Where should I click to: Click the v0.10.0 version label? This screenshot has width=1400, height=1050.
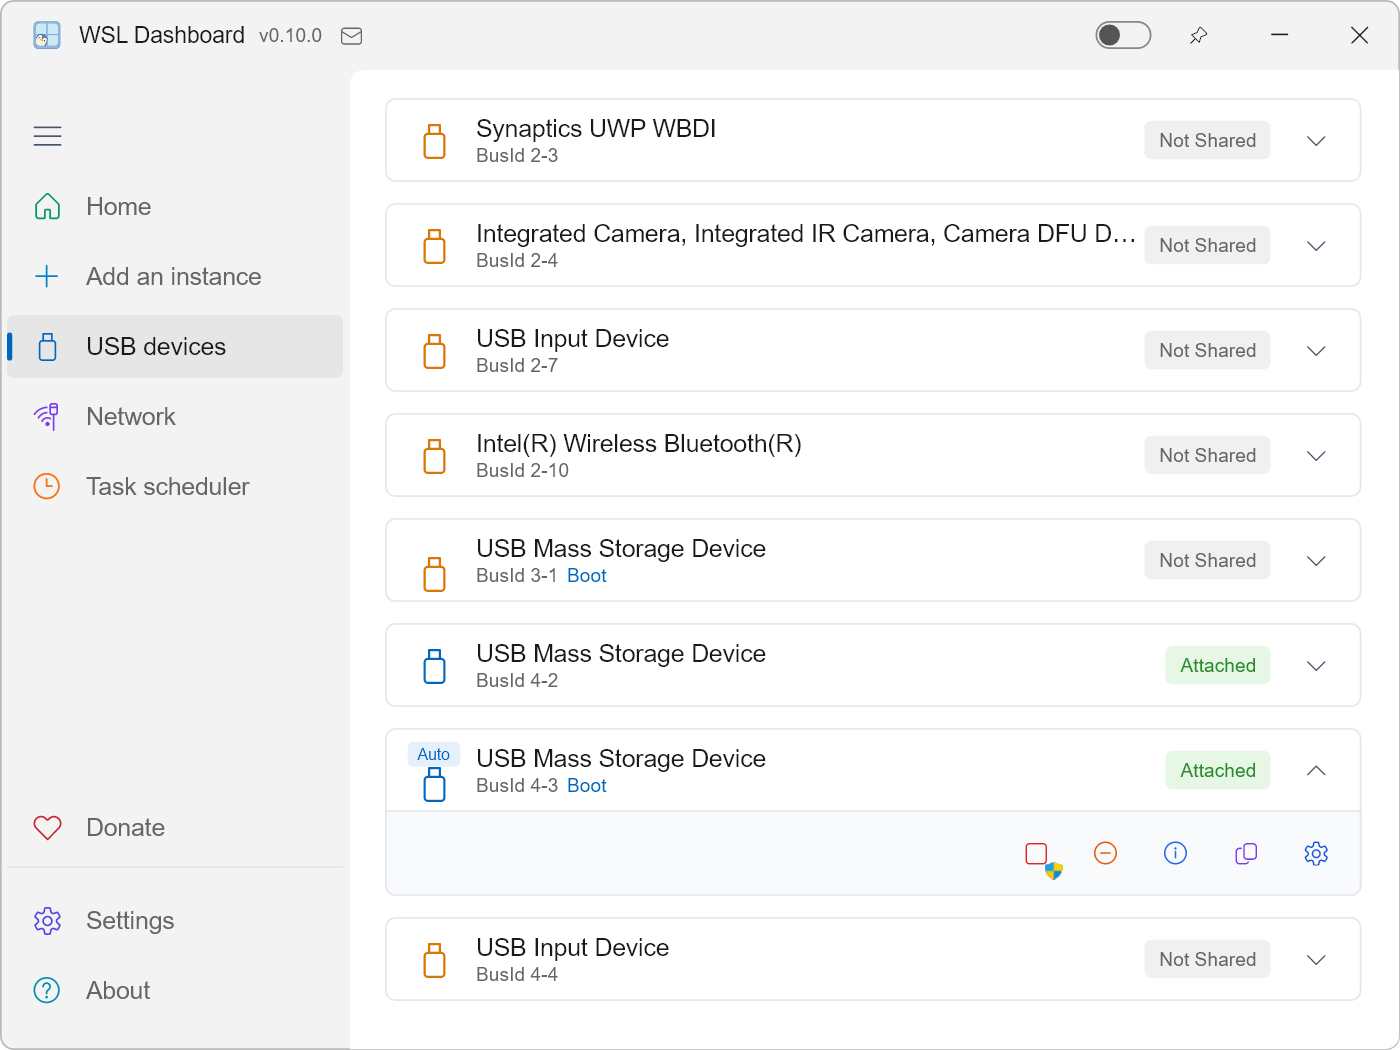290,36
